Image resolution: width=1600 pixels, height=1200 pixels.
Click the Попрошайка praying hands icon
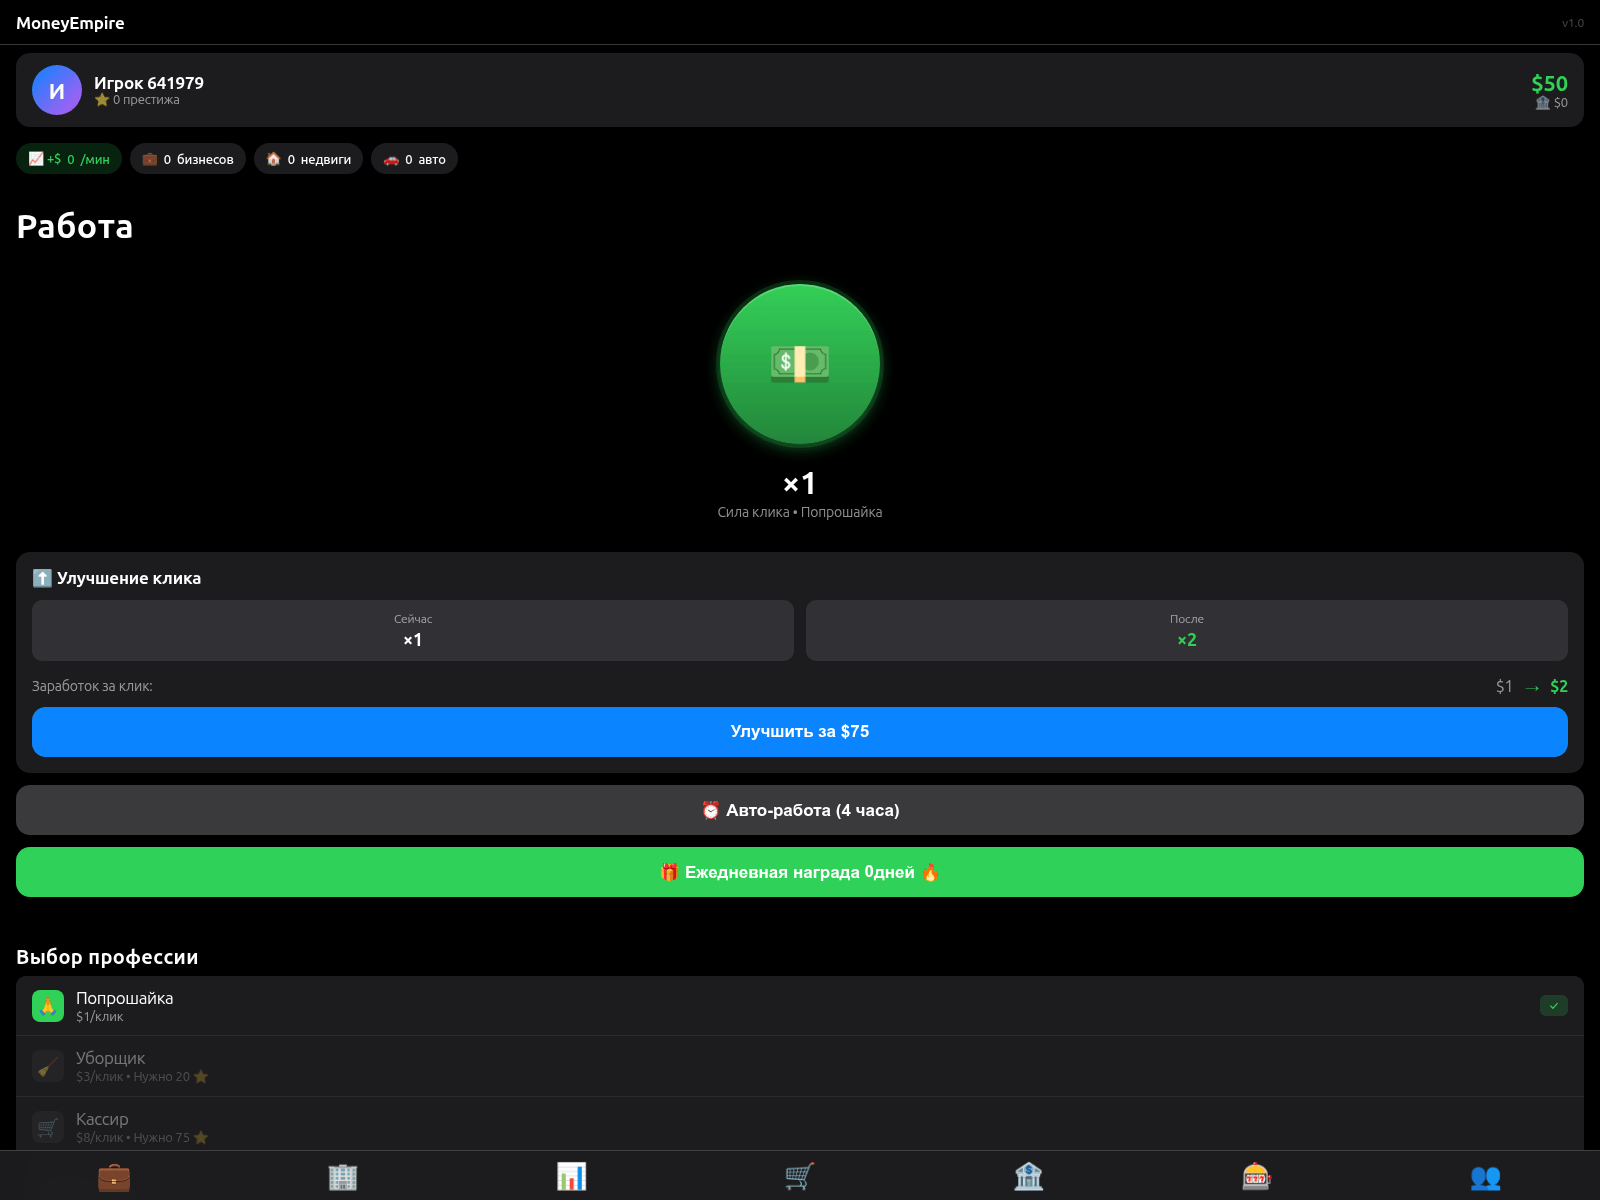point(48,1006)
